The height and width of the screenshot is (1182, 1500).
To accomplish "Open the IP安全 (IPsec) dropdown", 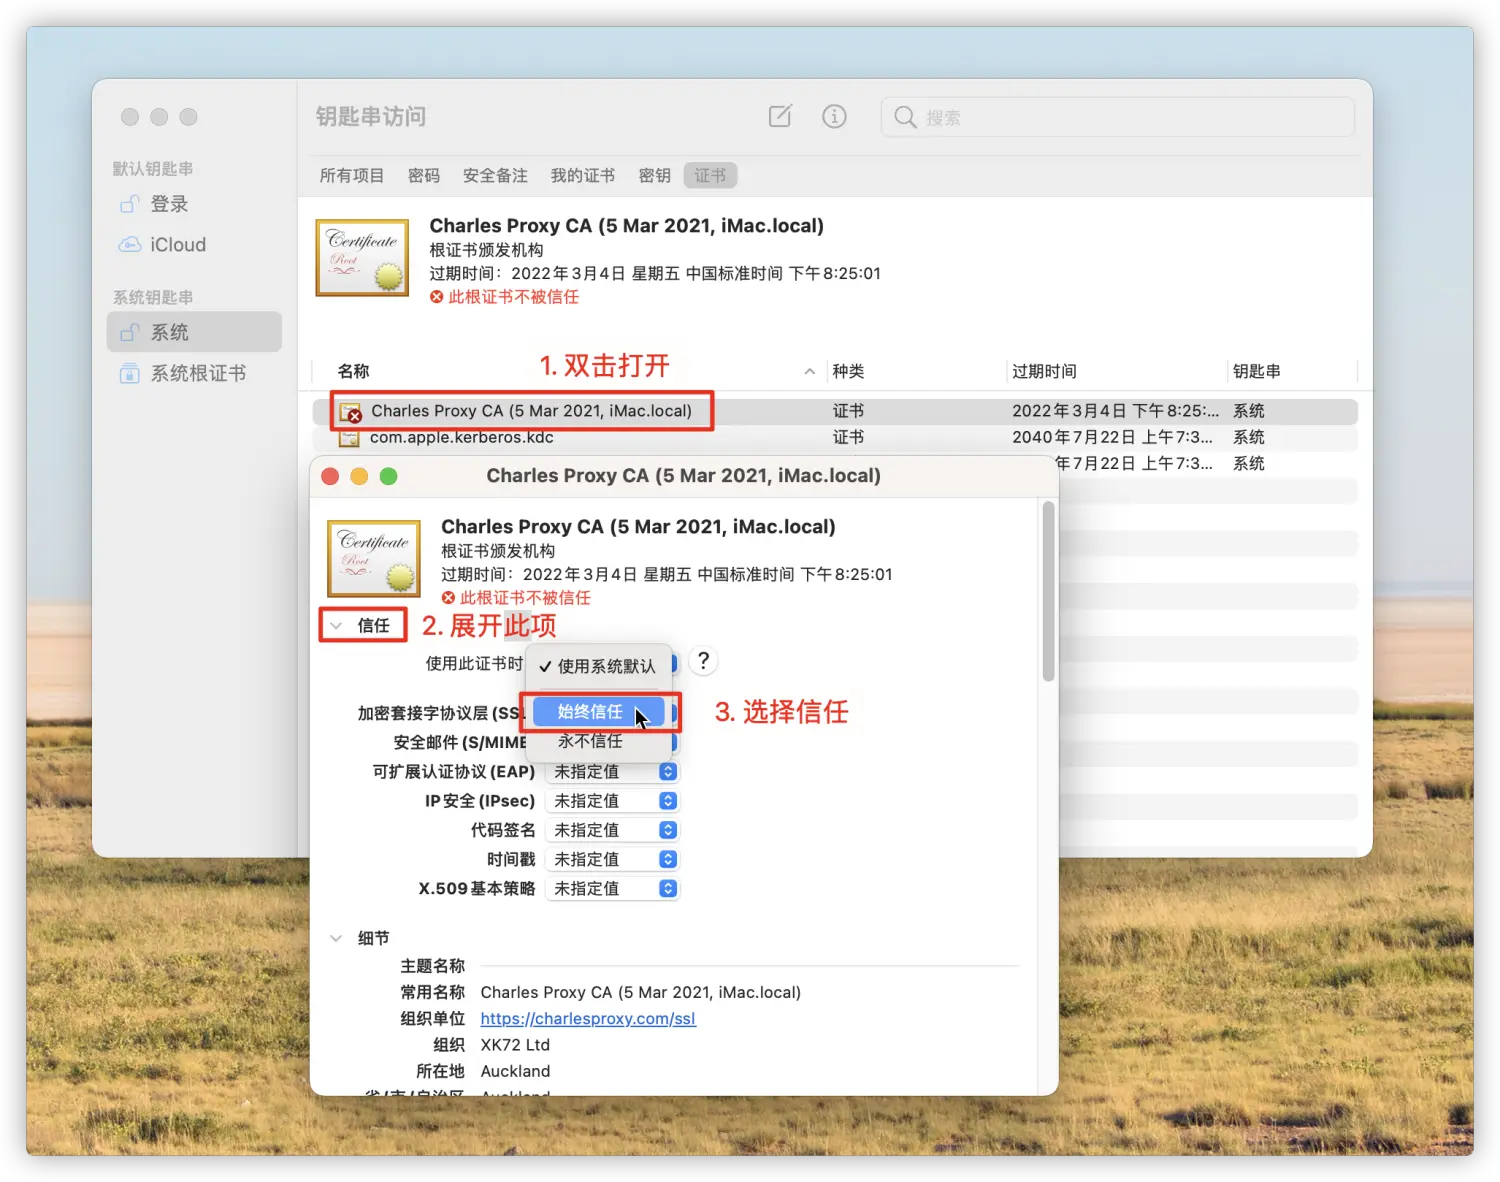I will click(613, 801).
